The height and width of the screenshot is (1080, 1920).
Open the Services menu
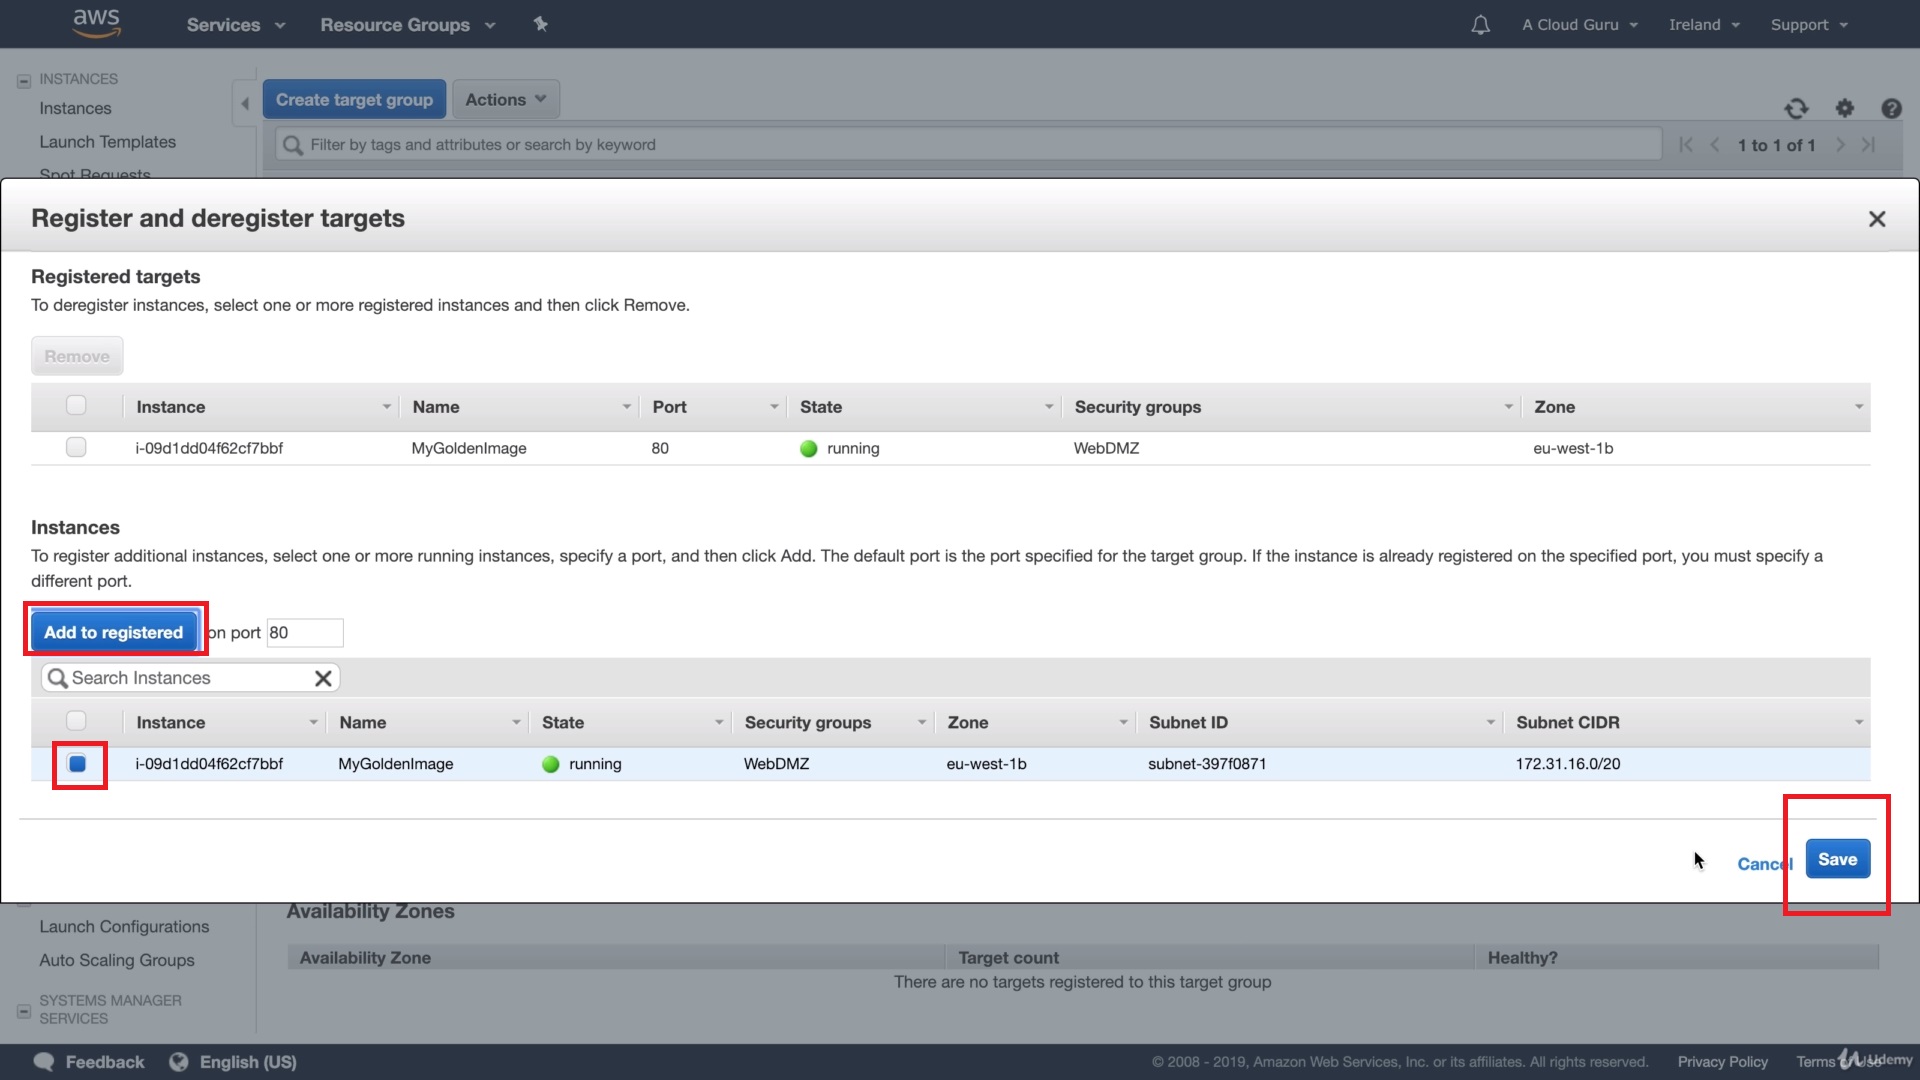(235, 25)
